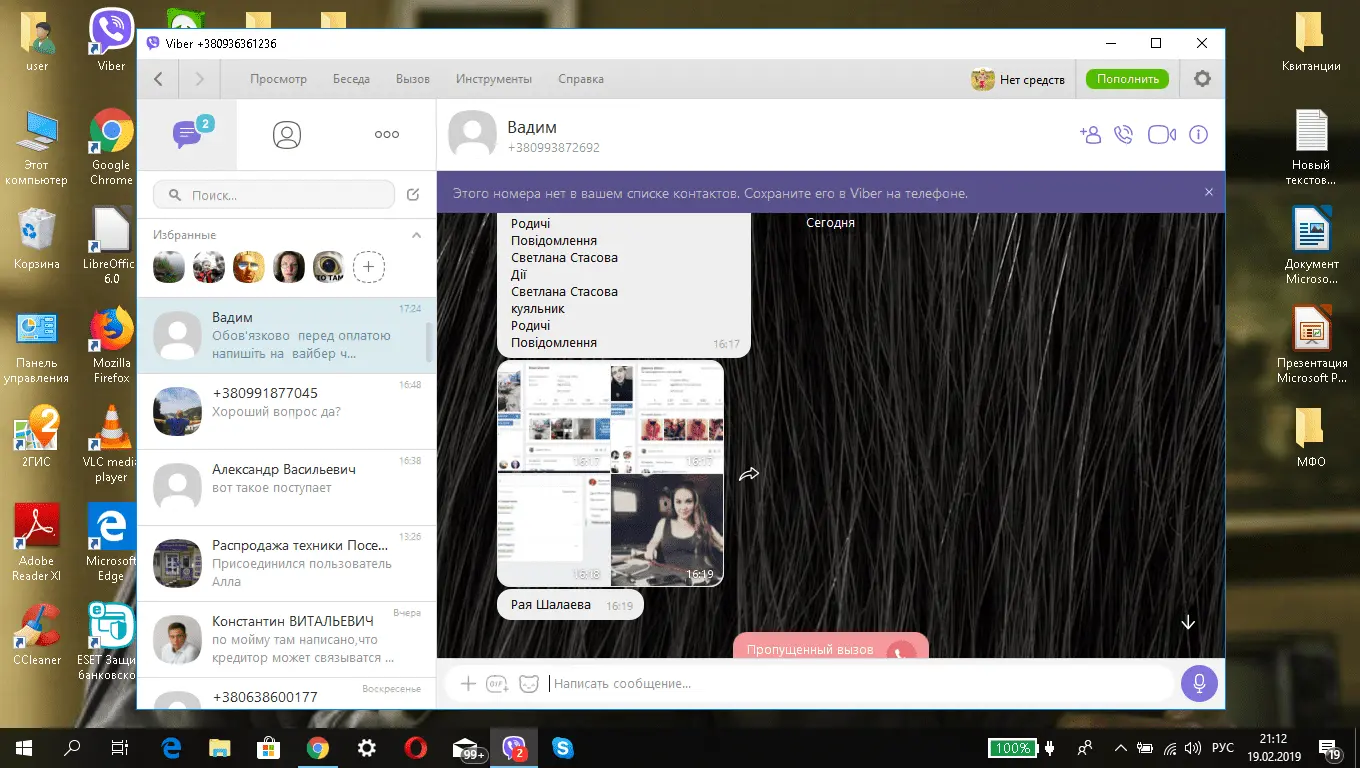The height and width of the screenshot is (768, 1360).
Task: Collapse the Избранные favorites section
Action: (417, 235)
